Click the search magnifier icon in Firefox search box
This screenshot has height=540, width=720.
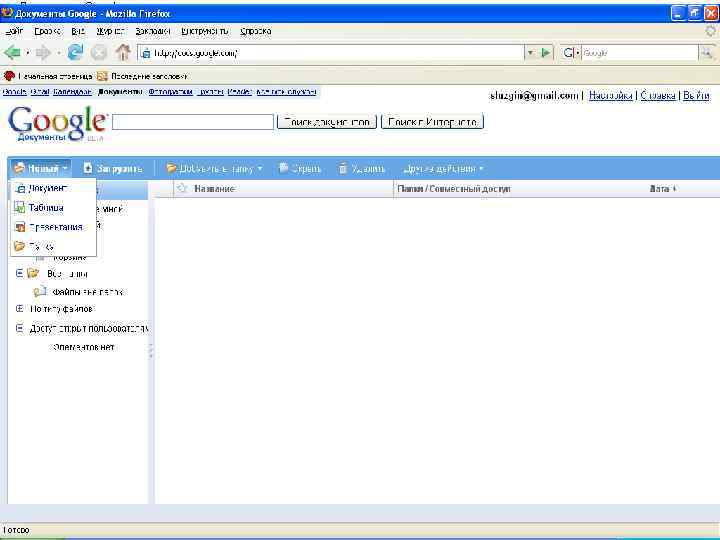point(707,53)
